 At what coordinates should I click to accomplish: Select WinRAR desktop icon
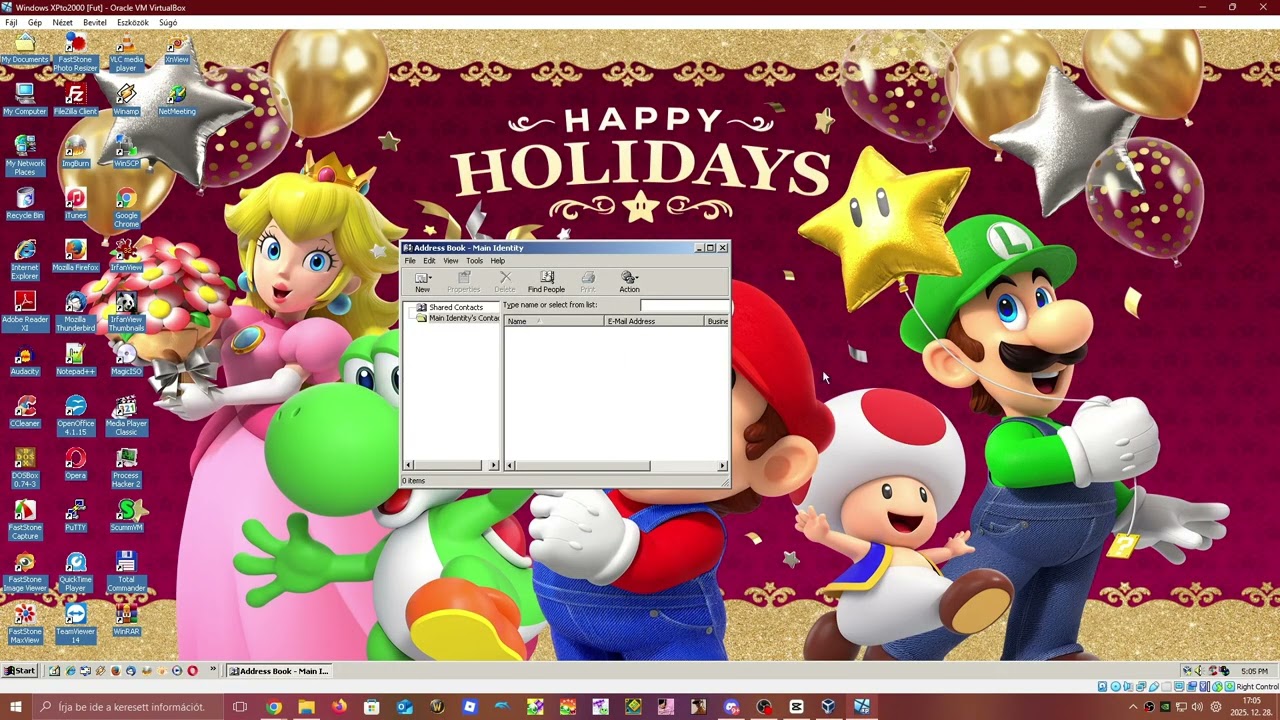pos(126,621)
